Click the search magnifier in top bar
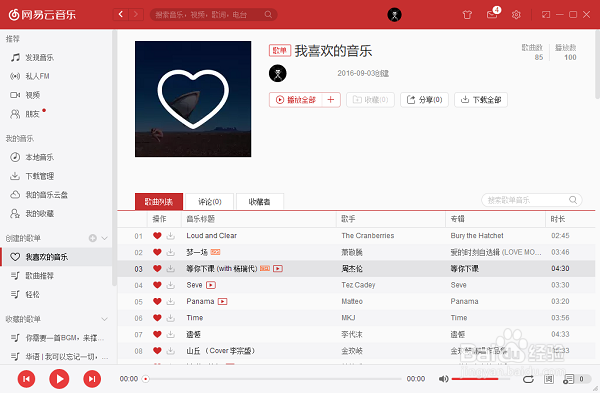The height and width of the screenshot is (393, 600). [268, 15]
